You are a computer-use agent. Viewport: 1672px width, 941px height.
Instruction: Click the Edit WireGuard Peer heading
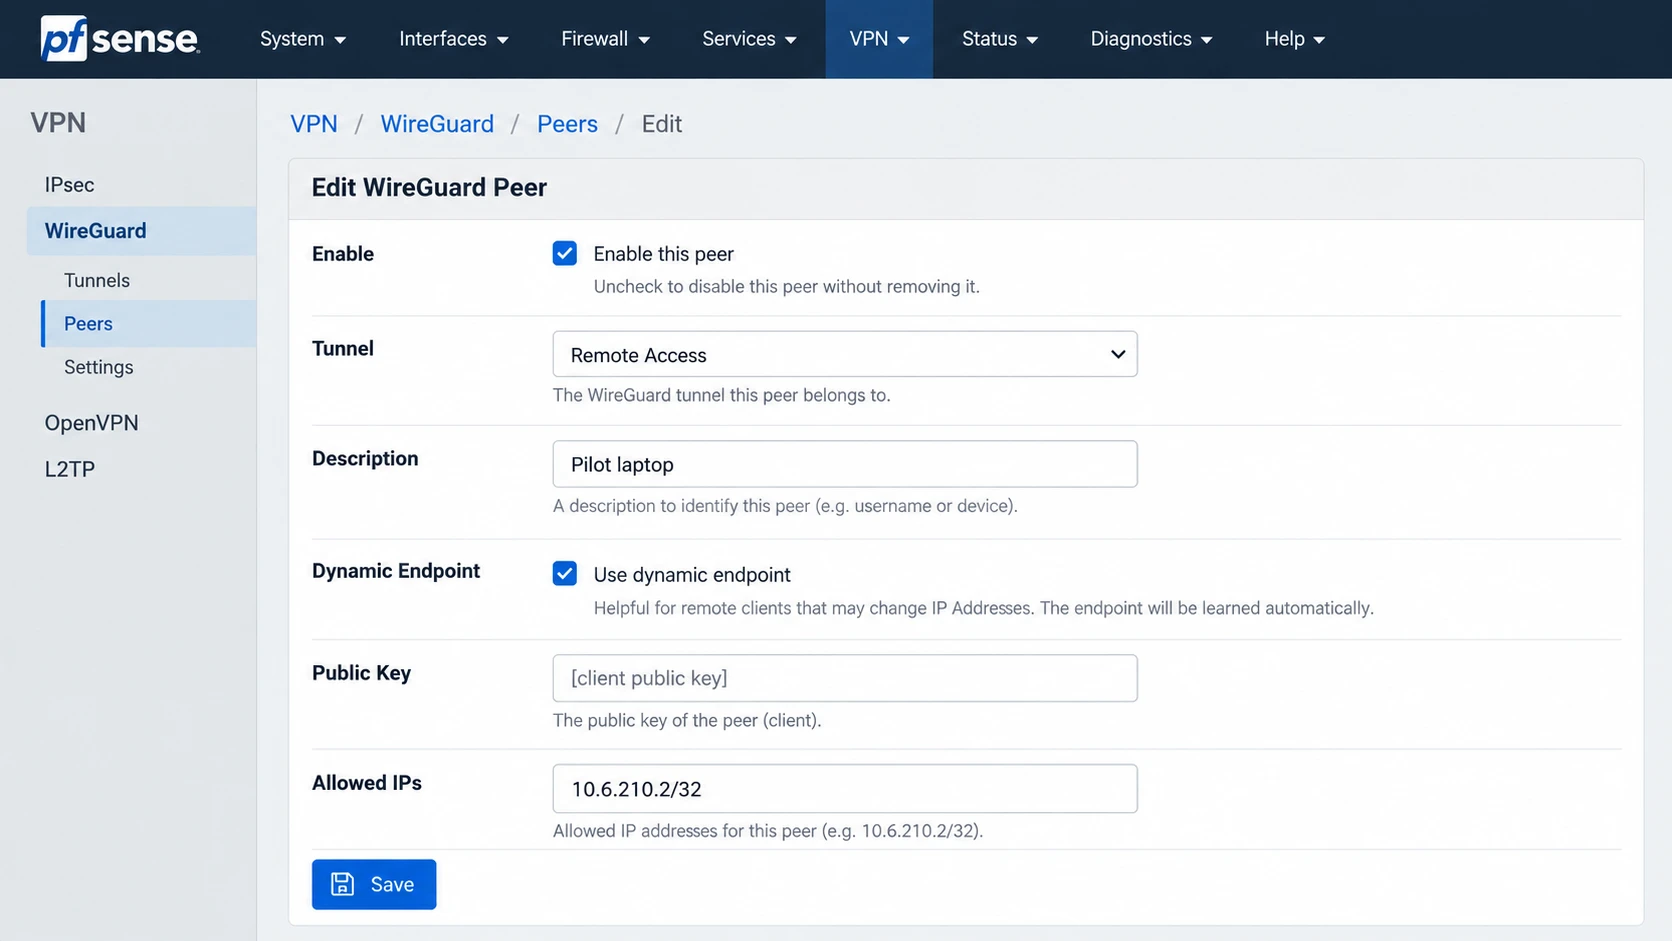point(429,188)
